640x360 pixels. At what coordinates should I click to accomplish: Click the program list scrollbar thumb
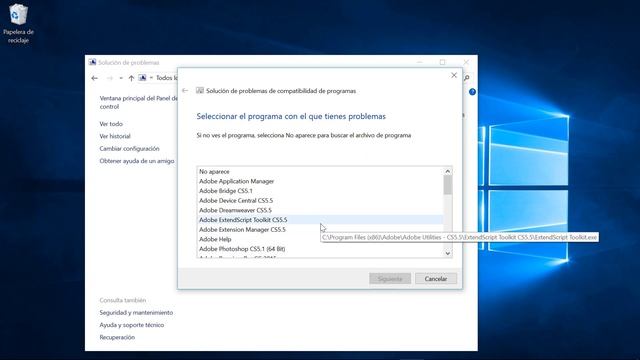(x=448, y=185)
